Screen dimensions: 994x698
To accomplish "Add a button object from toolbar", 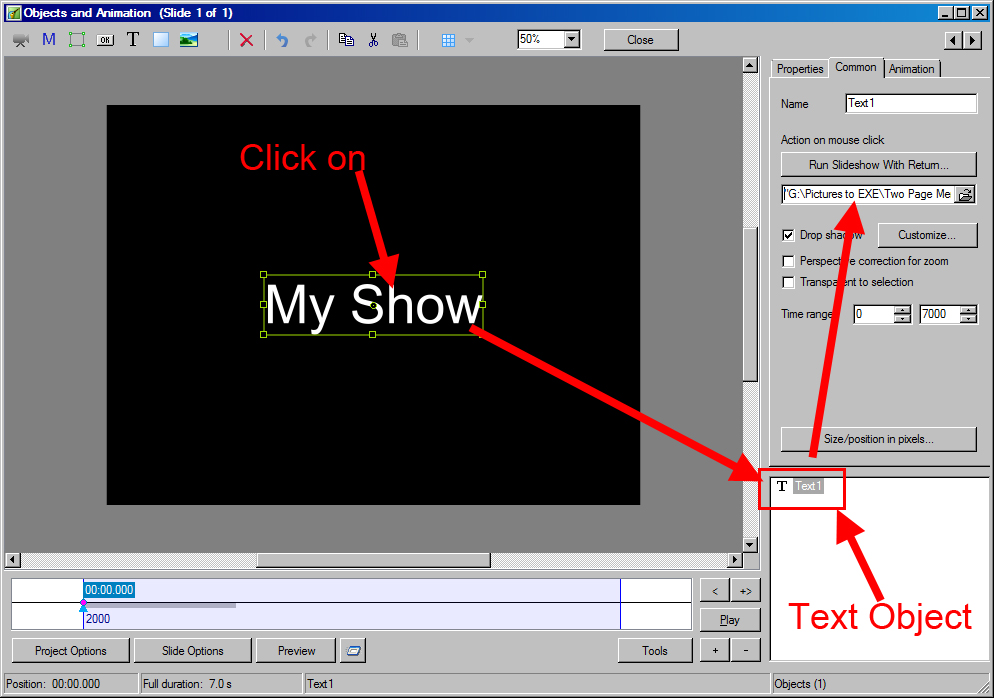I will click(105, 40).
